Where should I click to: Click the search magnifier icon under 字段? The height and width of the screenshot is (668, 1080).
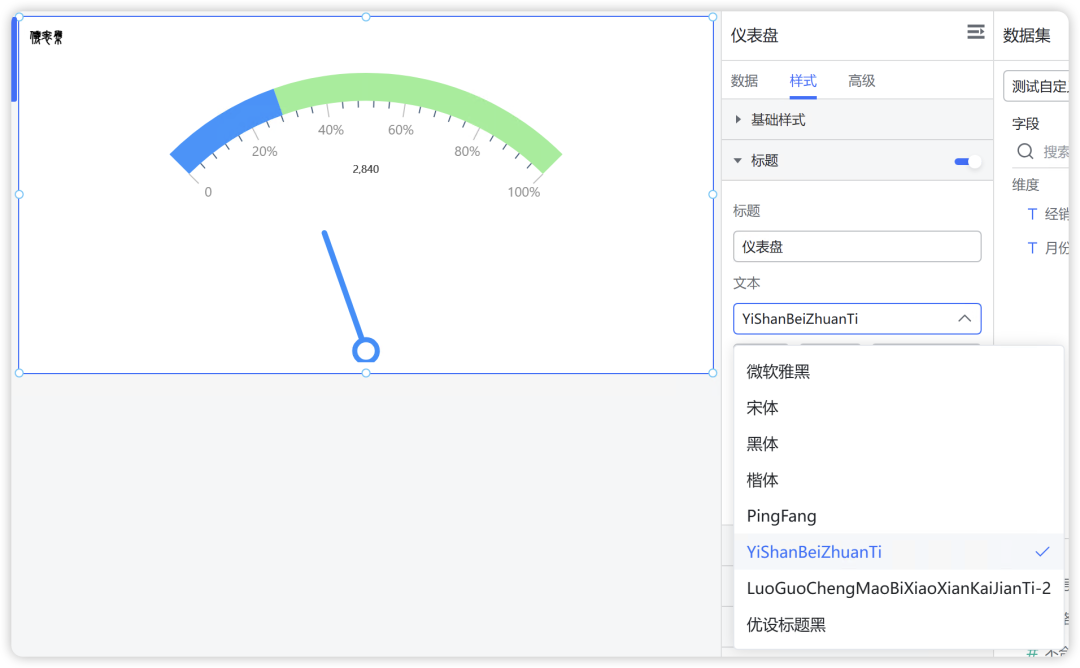click(1025, 151)
